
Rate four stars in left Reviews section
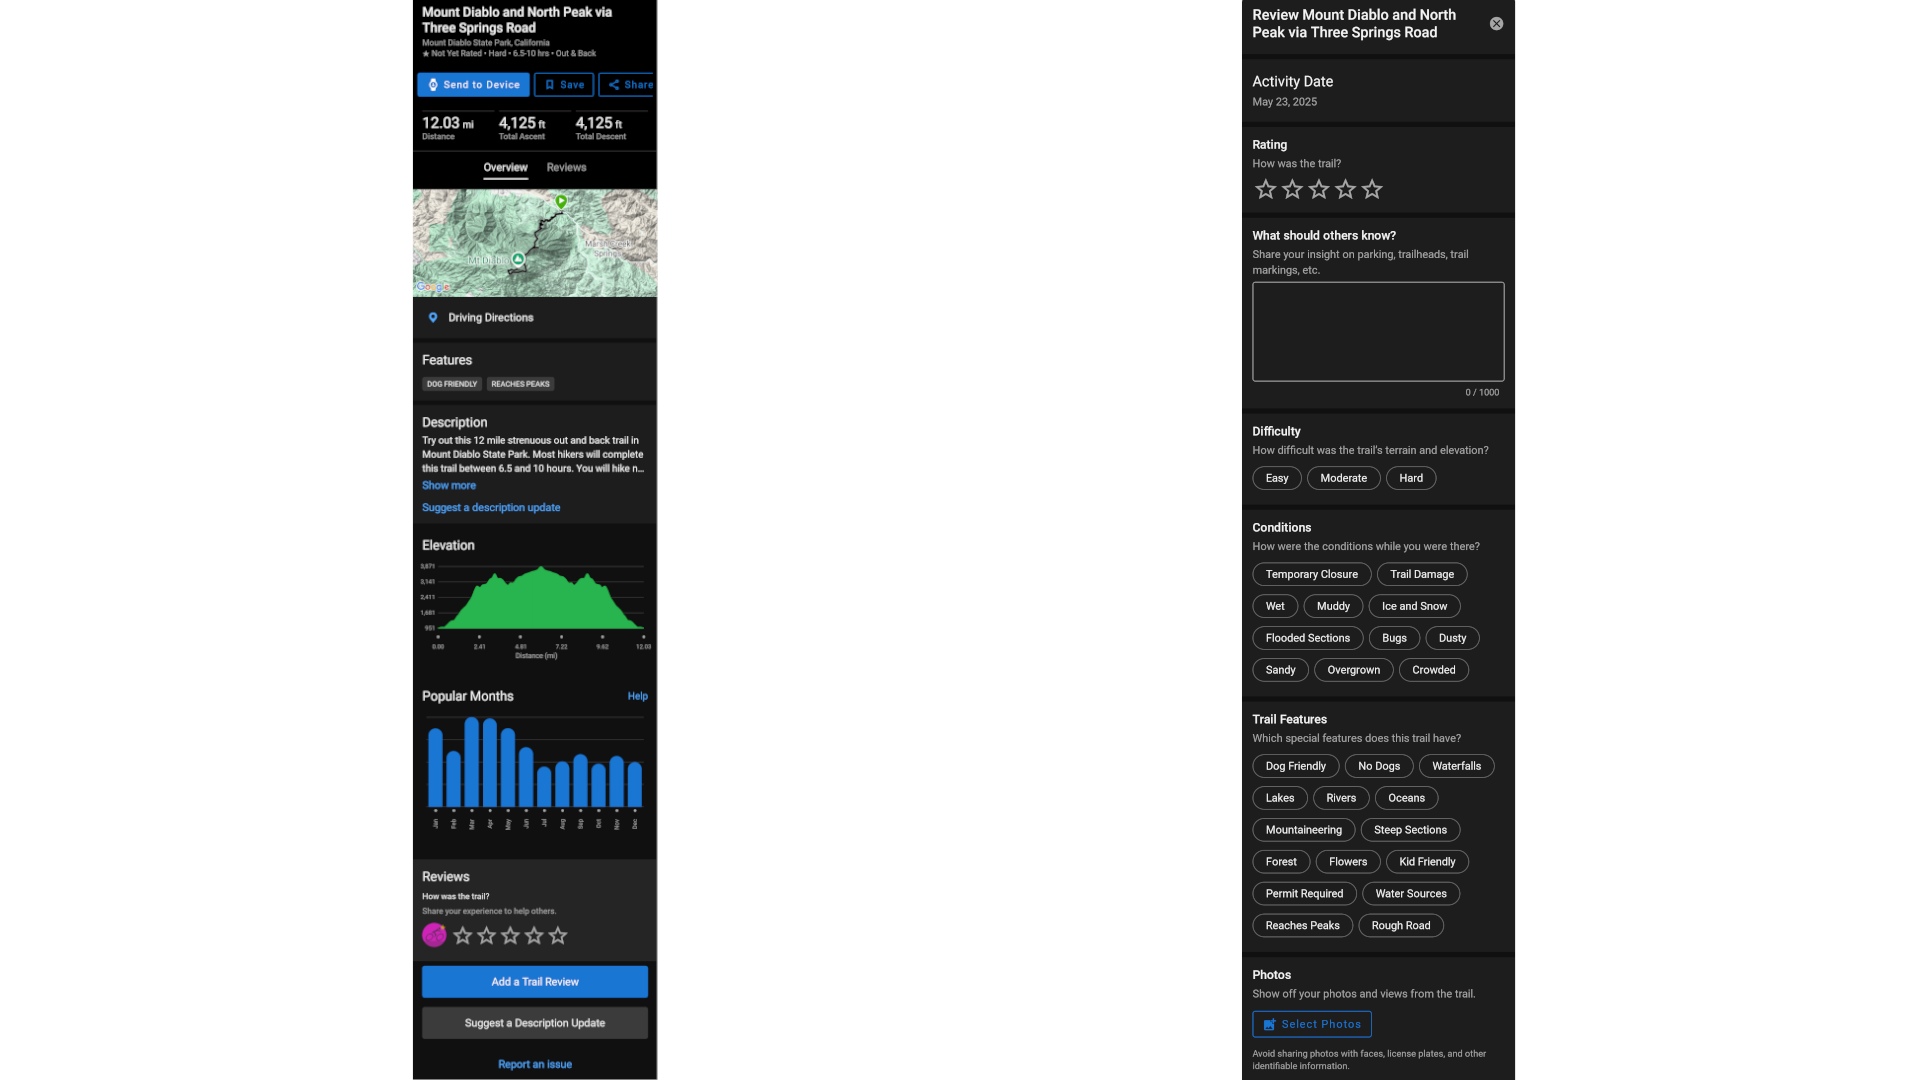534,936
